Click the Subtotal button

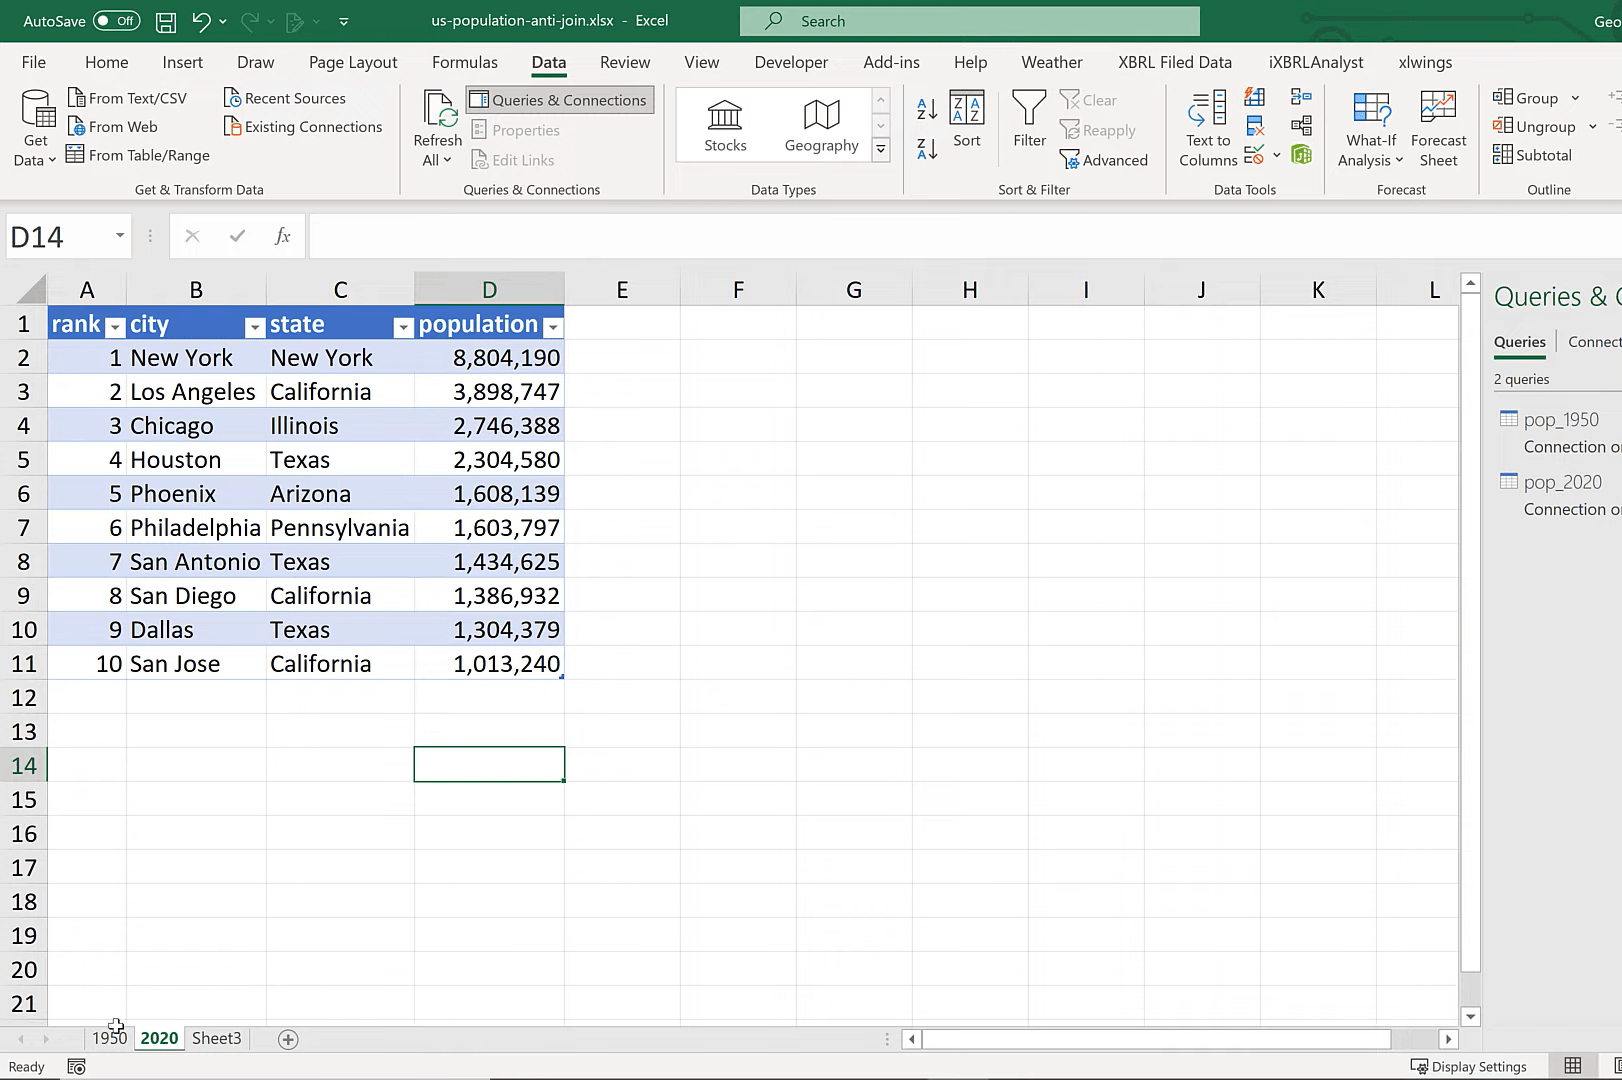pyautogui.click(x=1532, y=155)
